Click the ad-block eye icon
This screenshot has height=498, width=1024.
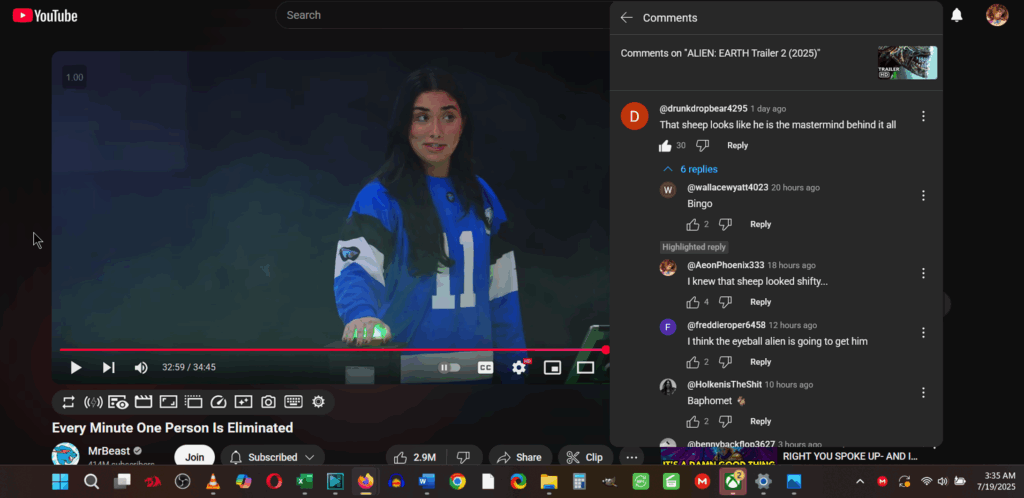click(118, 402)
